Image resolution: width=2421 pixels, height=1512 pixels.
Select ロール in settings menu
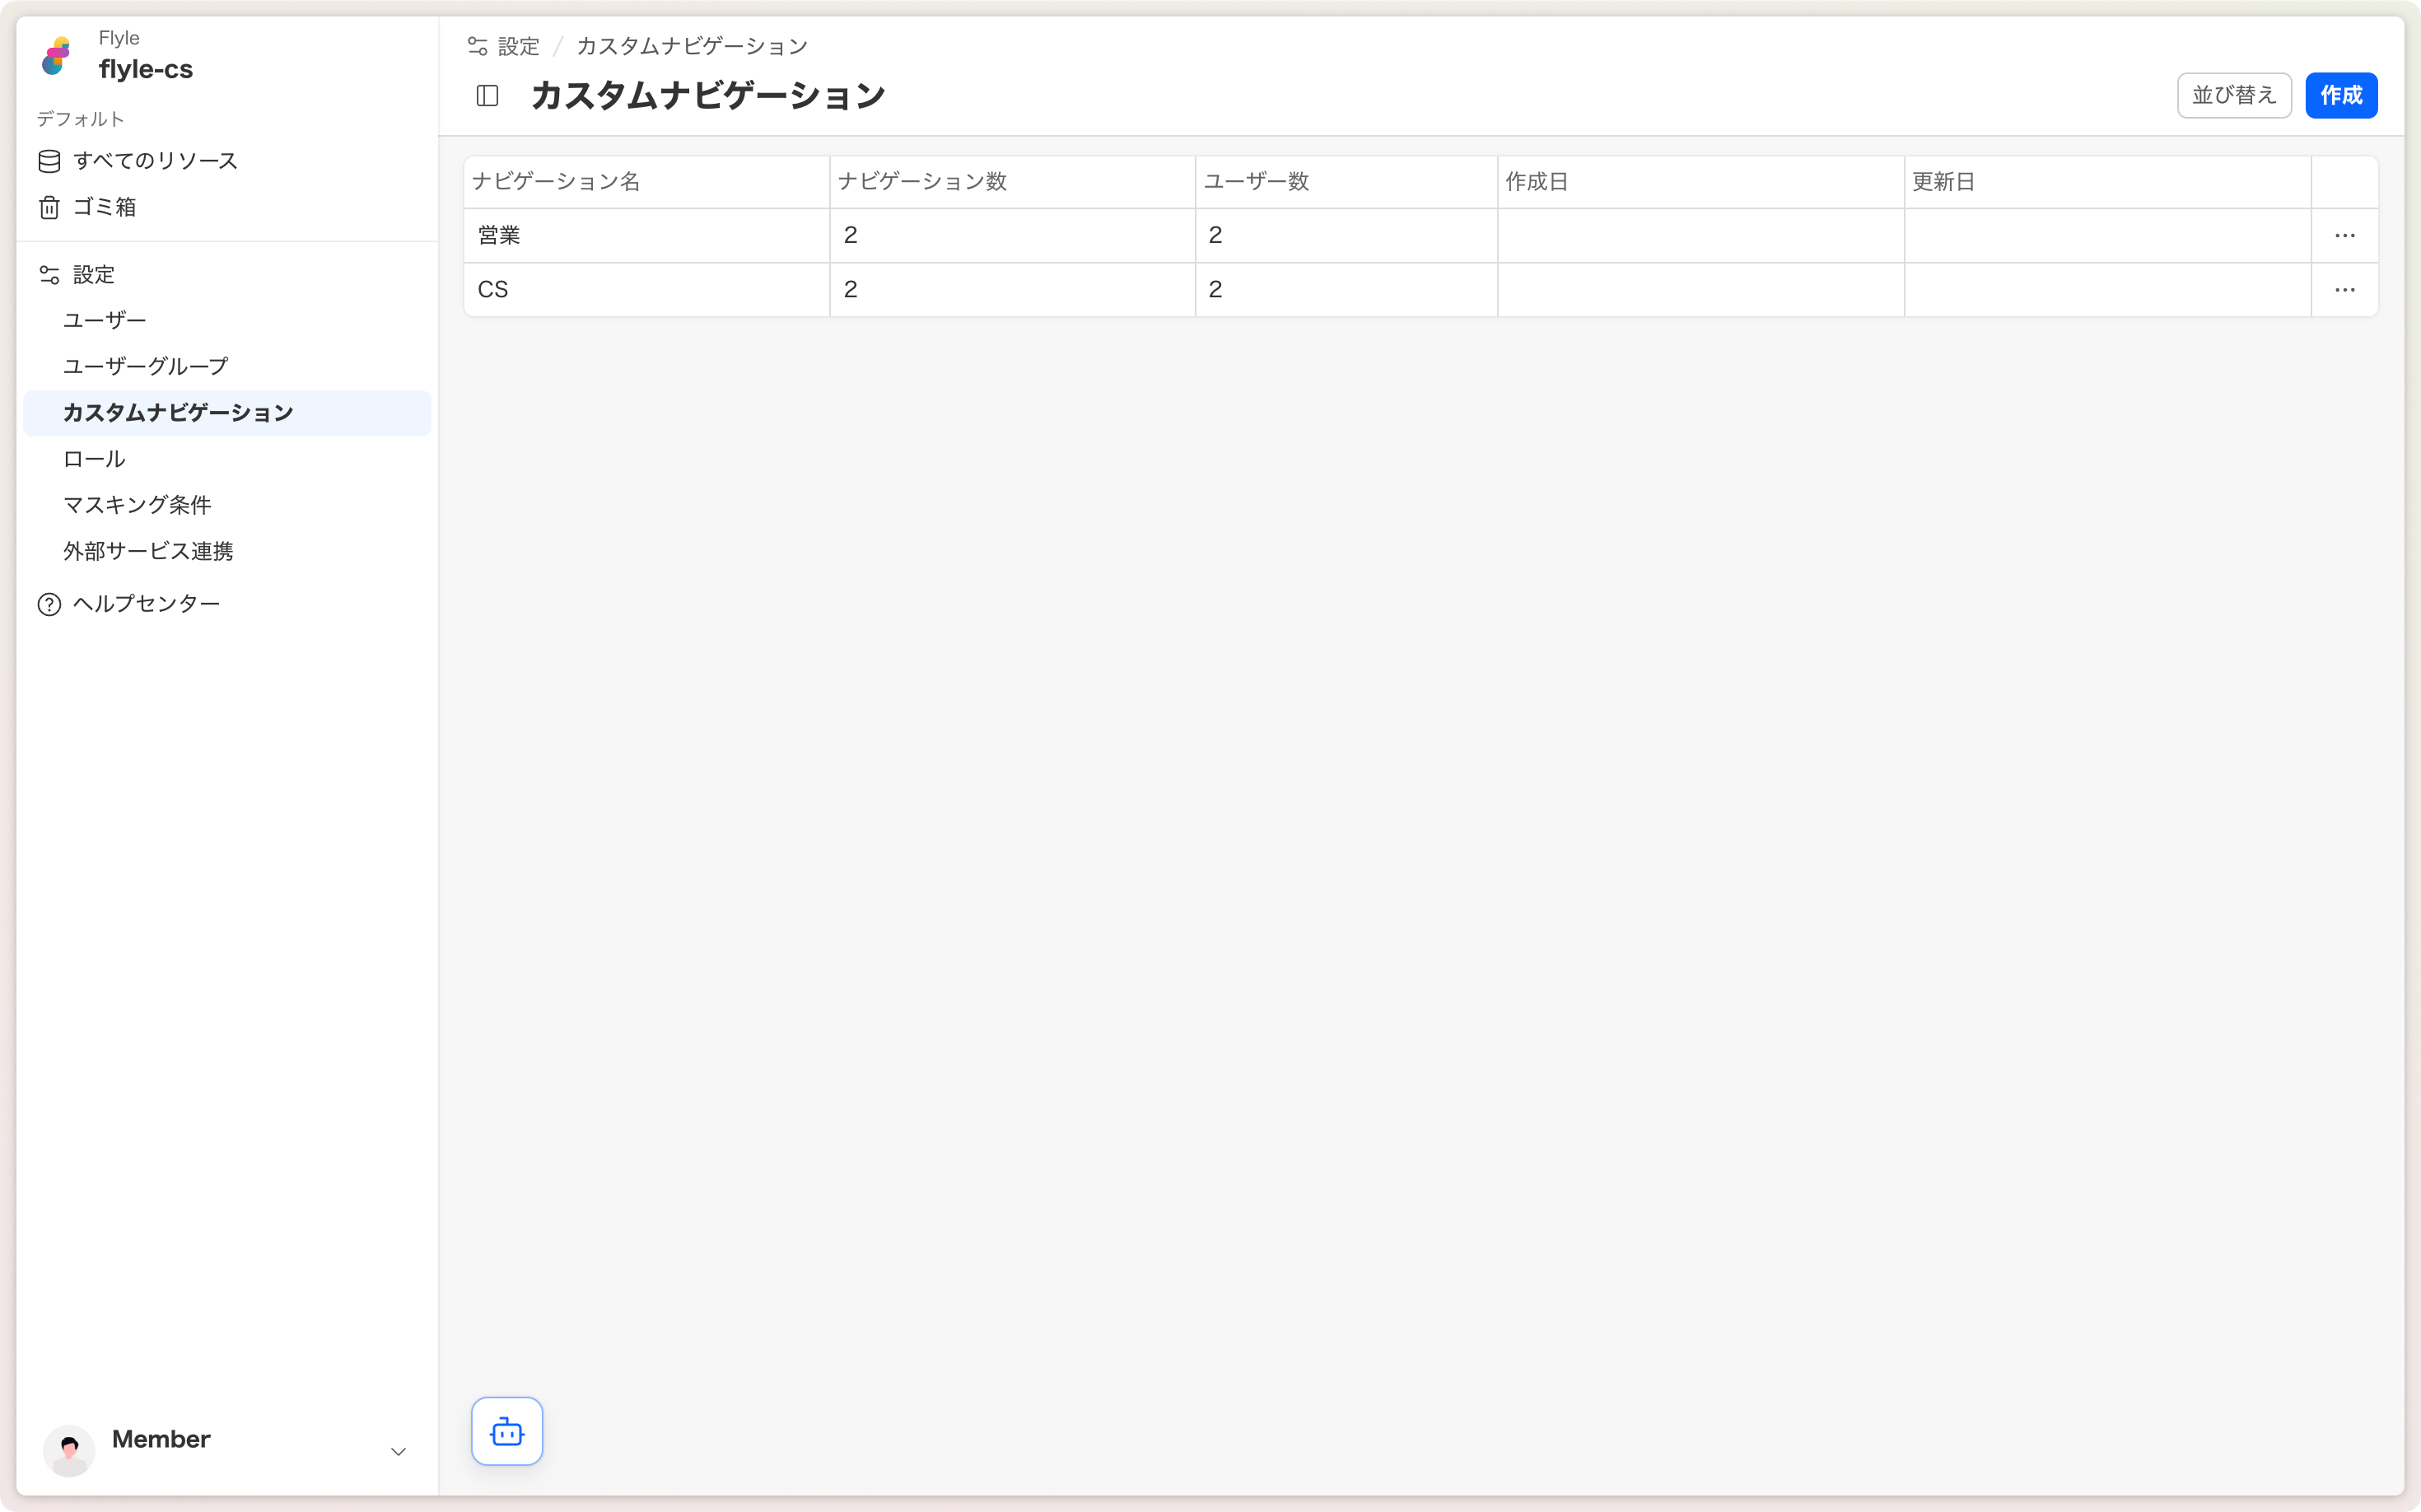click(x=94, y=459)
